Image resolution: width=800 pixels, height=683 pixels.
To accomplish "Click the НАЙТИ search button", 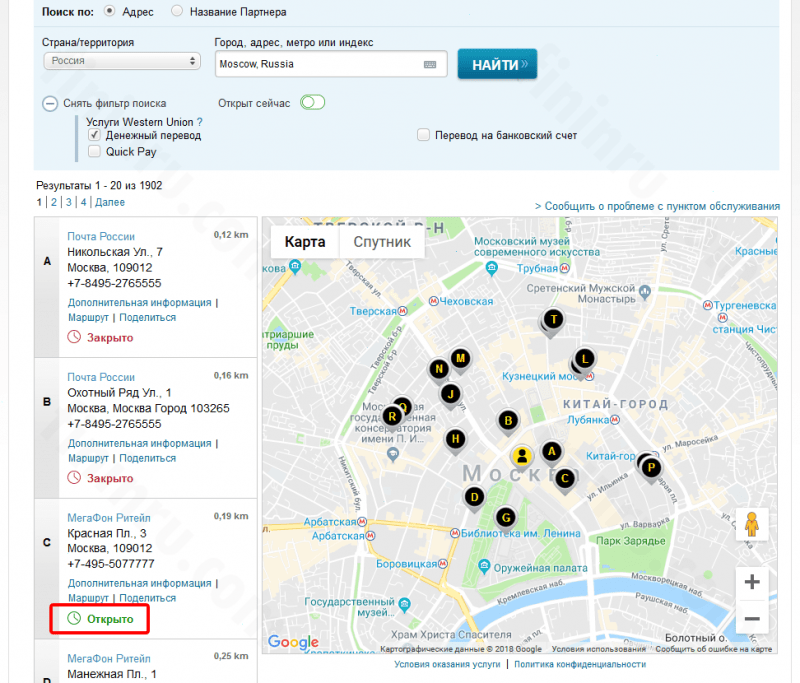I will (x=497, y=64).
